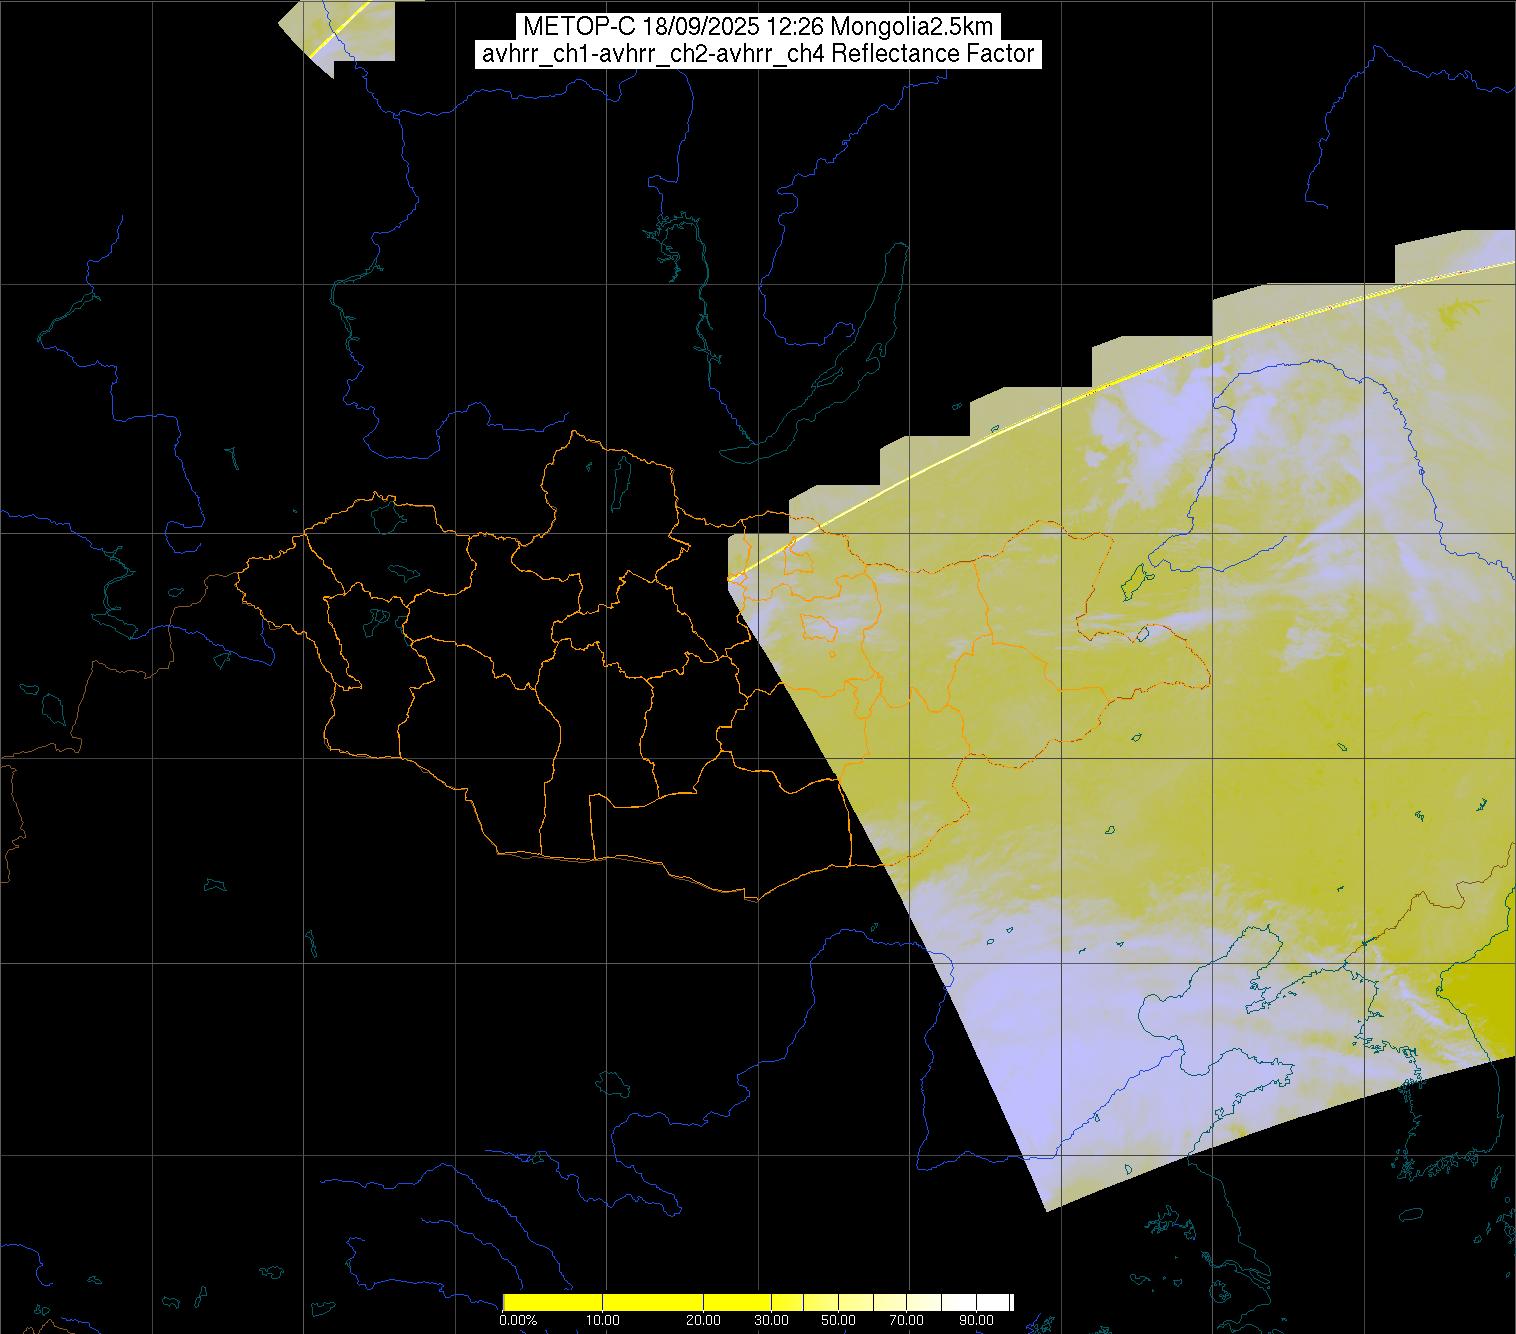Select the white 90+ color bar segment

992,1302
